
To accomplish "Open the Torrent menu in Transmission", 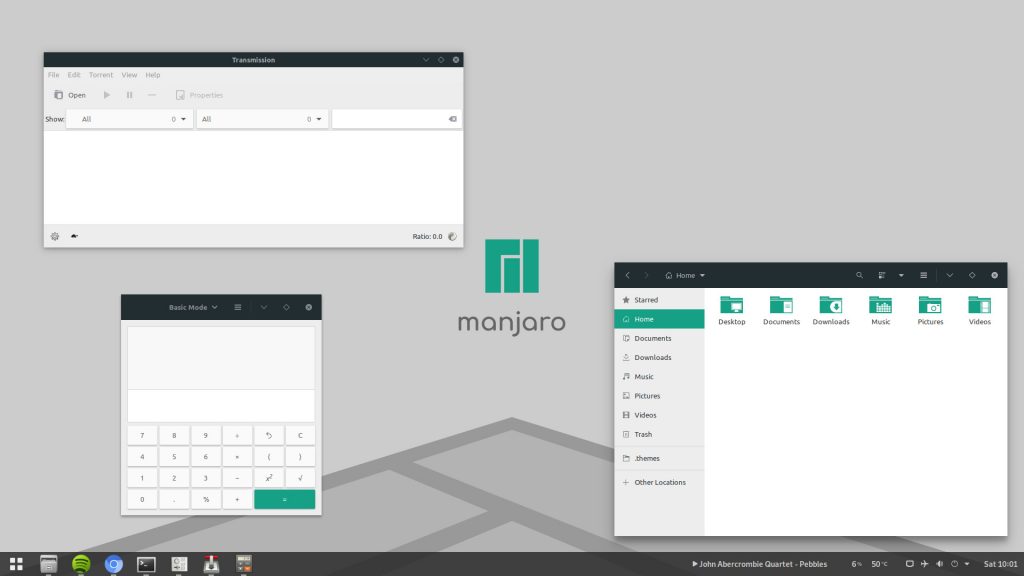I will [x=101, y=75].
